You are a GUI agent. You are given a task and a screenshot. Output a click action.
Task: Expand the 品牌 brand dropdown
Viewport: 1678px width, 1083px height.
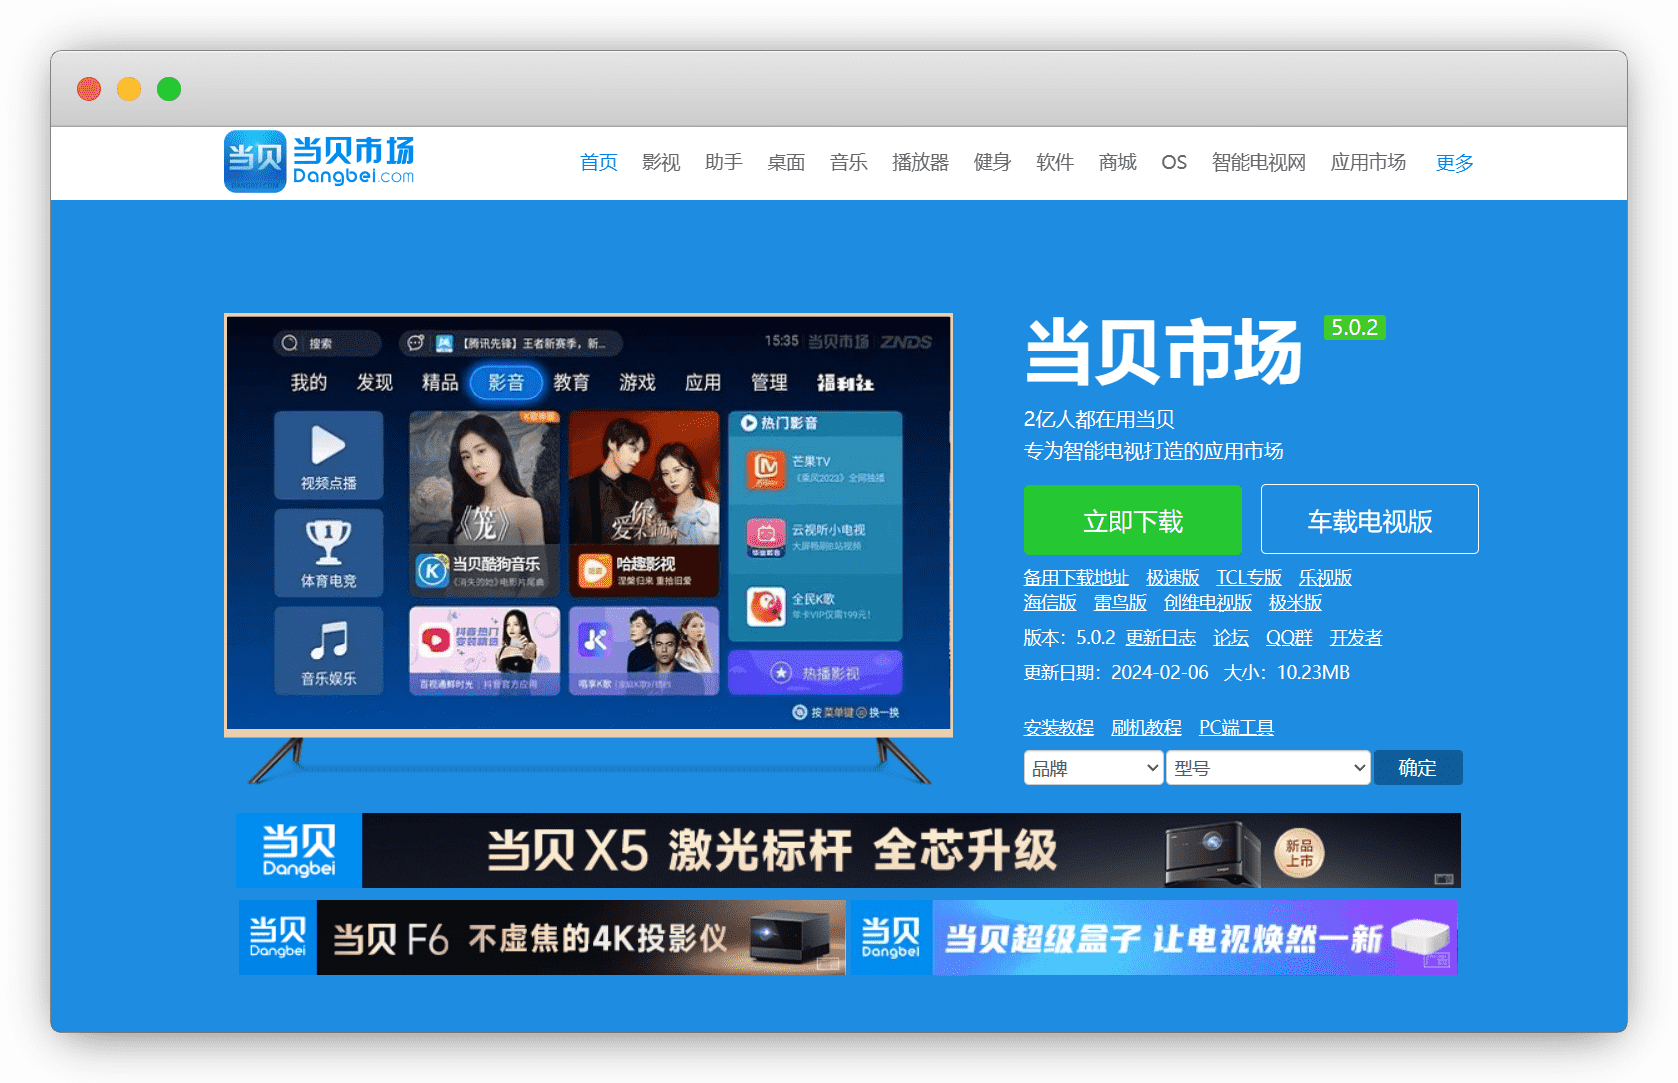point(1093,768)
